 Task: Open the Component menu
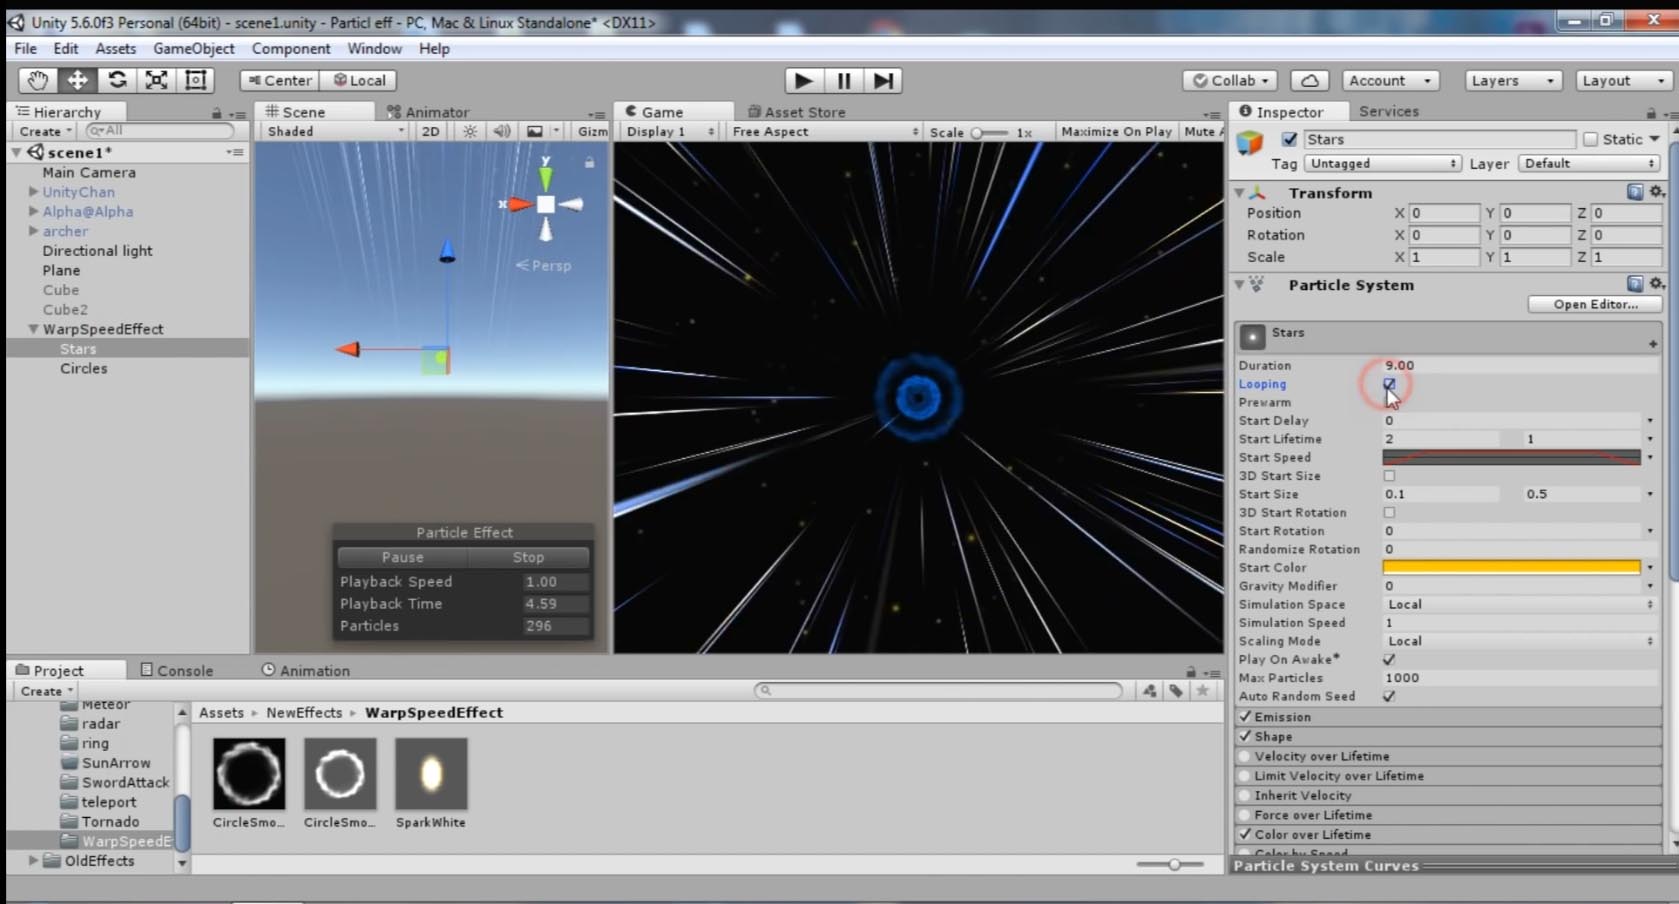[x=291, y=48]
